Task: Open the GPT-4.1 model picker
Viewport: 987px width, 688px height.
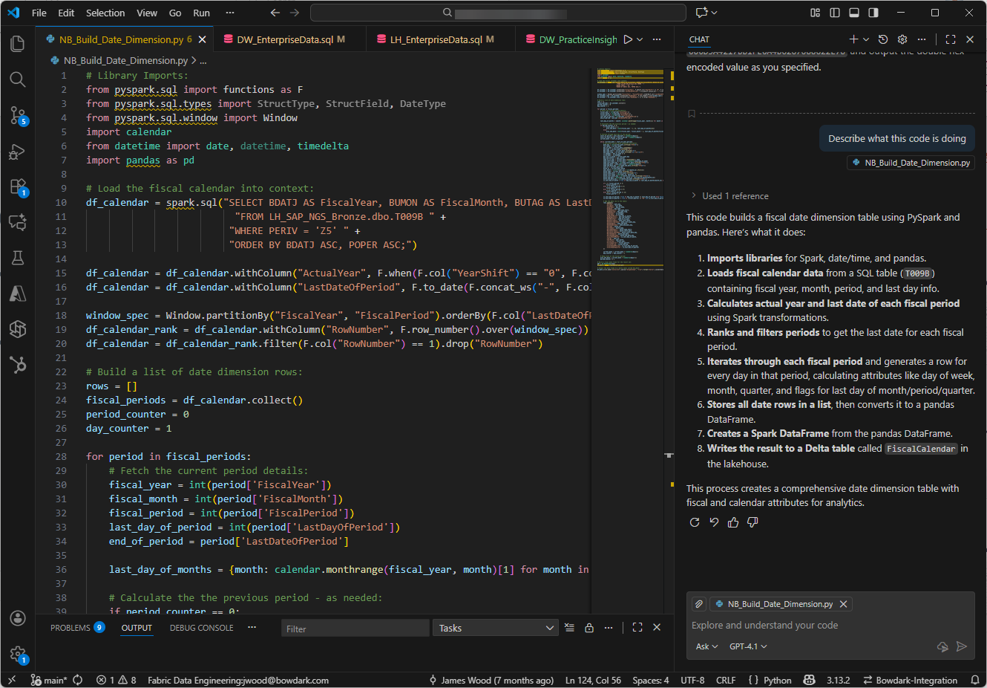Action: click(x=748, y=647)
